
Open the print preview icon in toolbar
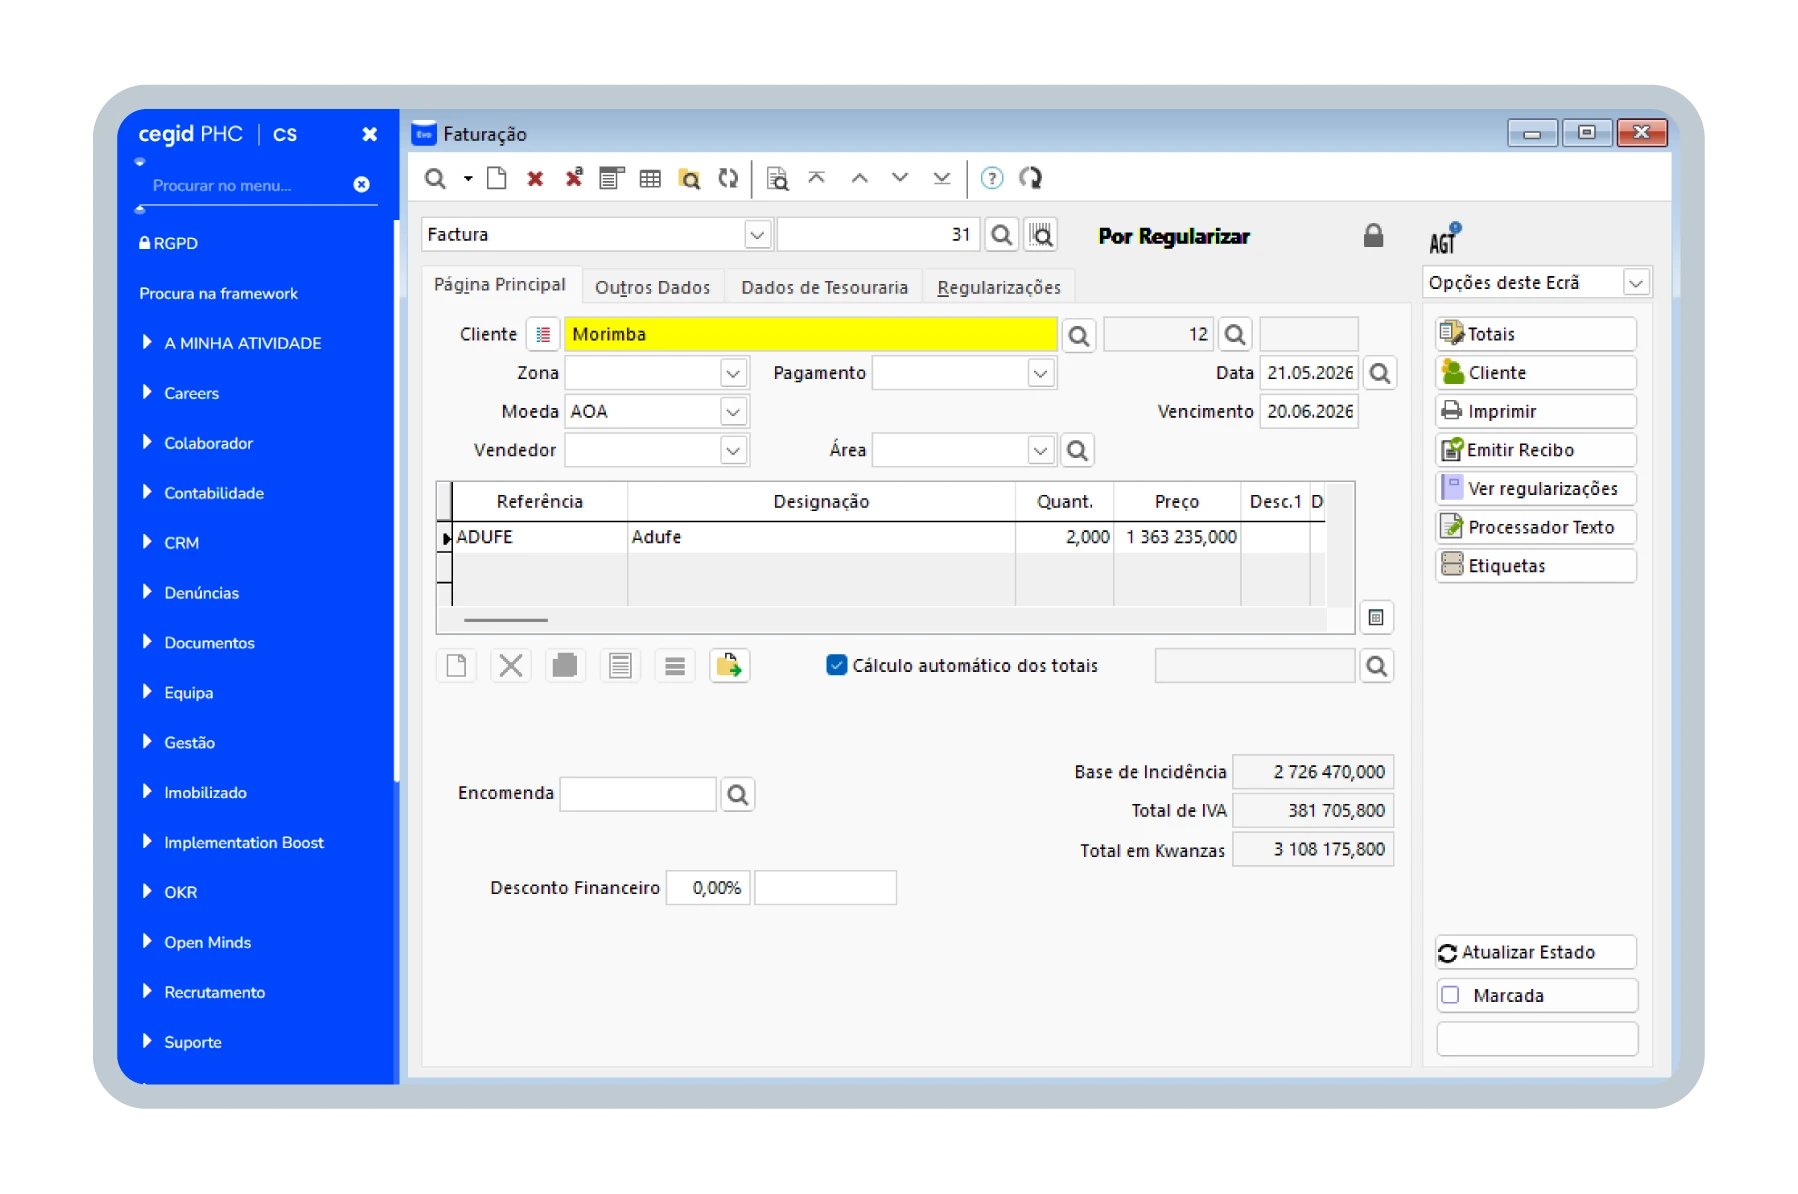(777, 179)
